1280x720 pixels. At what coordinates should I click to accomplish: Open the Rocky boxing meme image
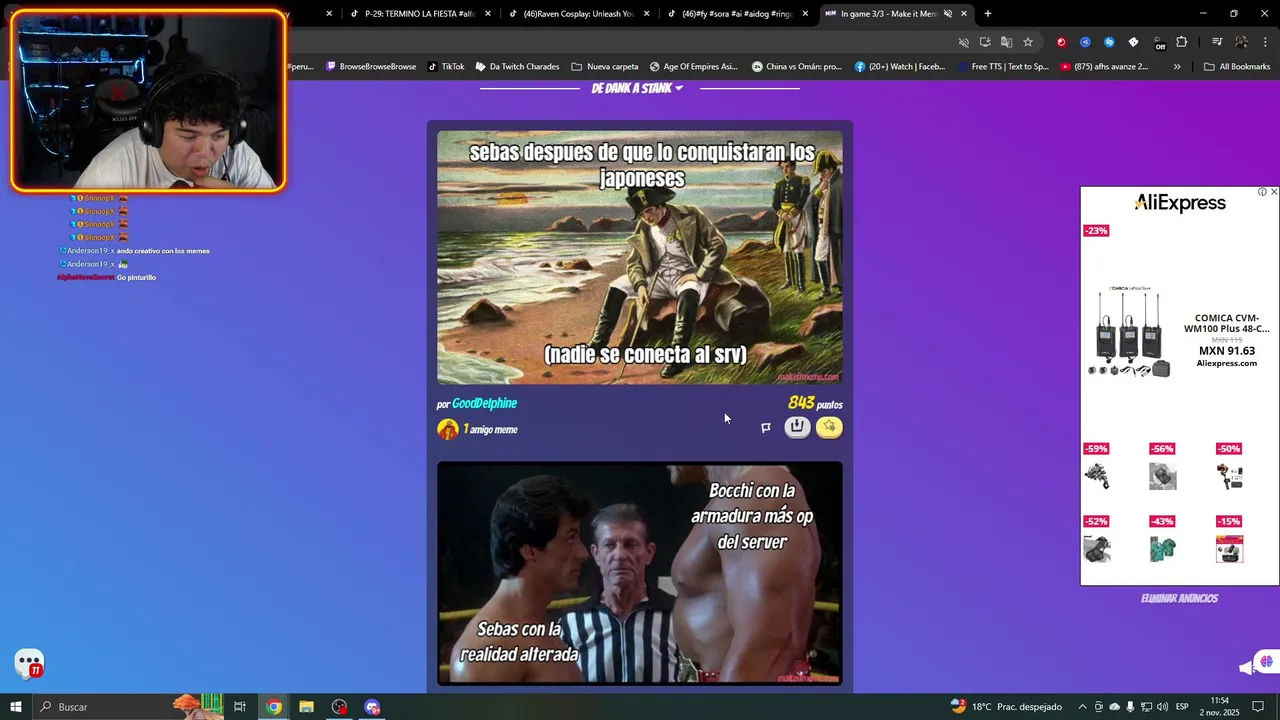640,573
